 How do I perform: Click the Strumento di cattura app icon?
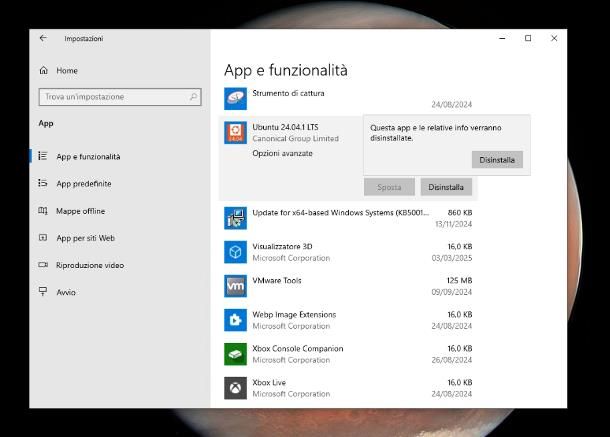235,99
